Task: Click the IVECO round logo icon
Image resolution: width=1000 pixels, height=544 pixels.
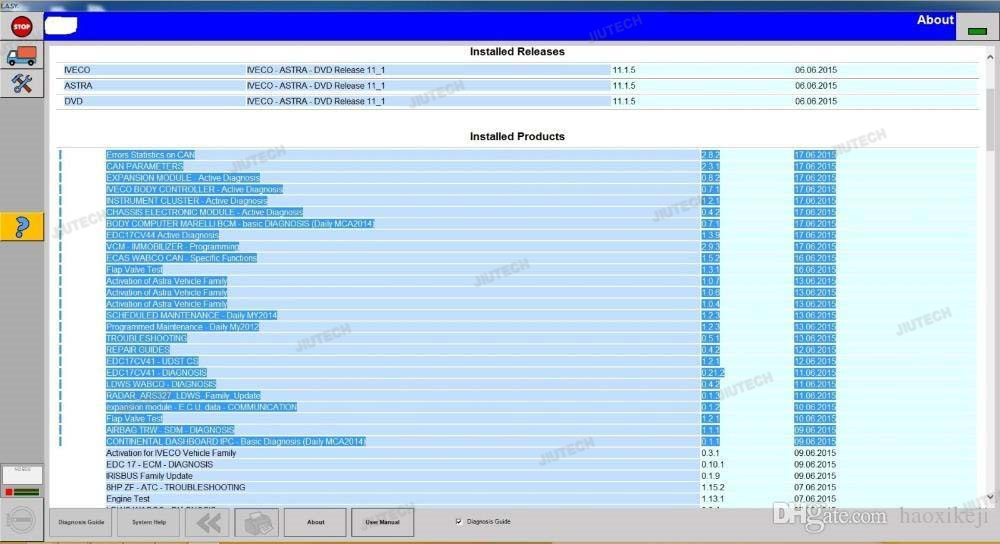Action: click(x=20, y=520)
